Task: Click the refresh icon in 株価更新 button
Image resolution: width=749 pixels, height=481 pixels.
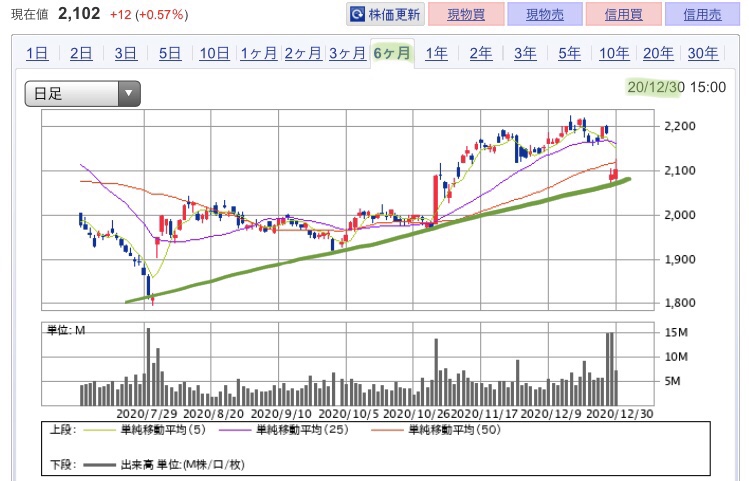Action: pos(357,14)
